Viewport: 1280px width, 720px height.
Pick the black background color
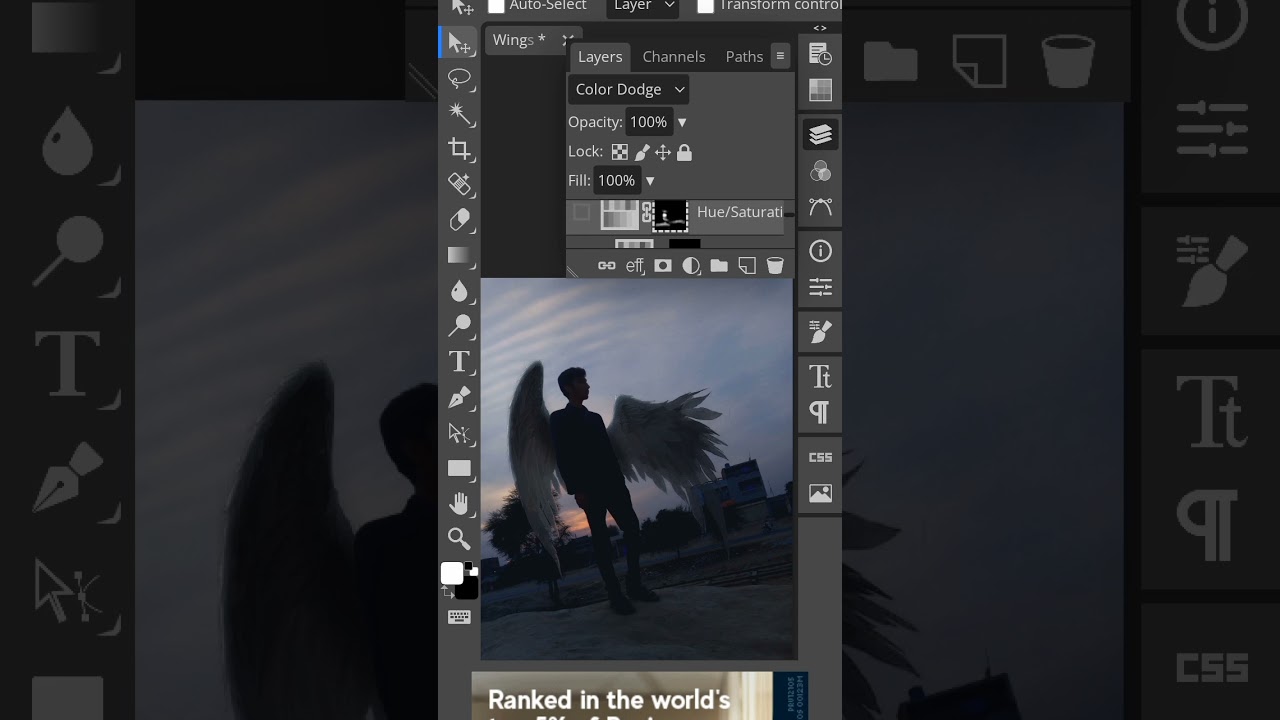click(468, 588)
